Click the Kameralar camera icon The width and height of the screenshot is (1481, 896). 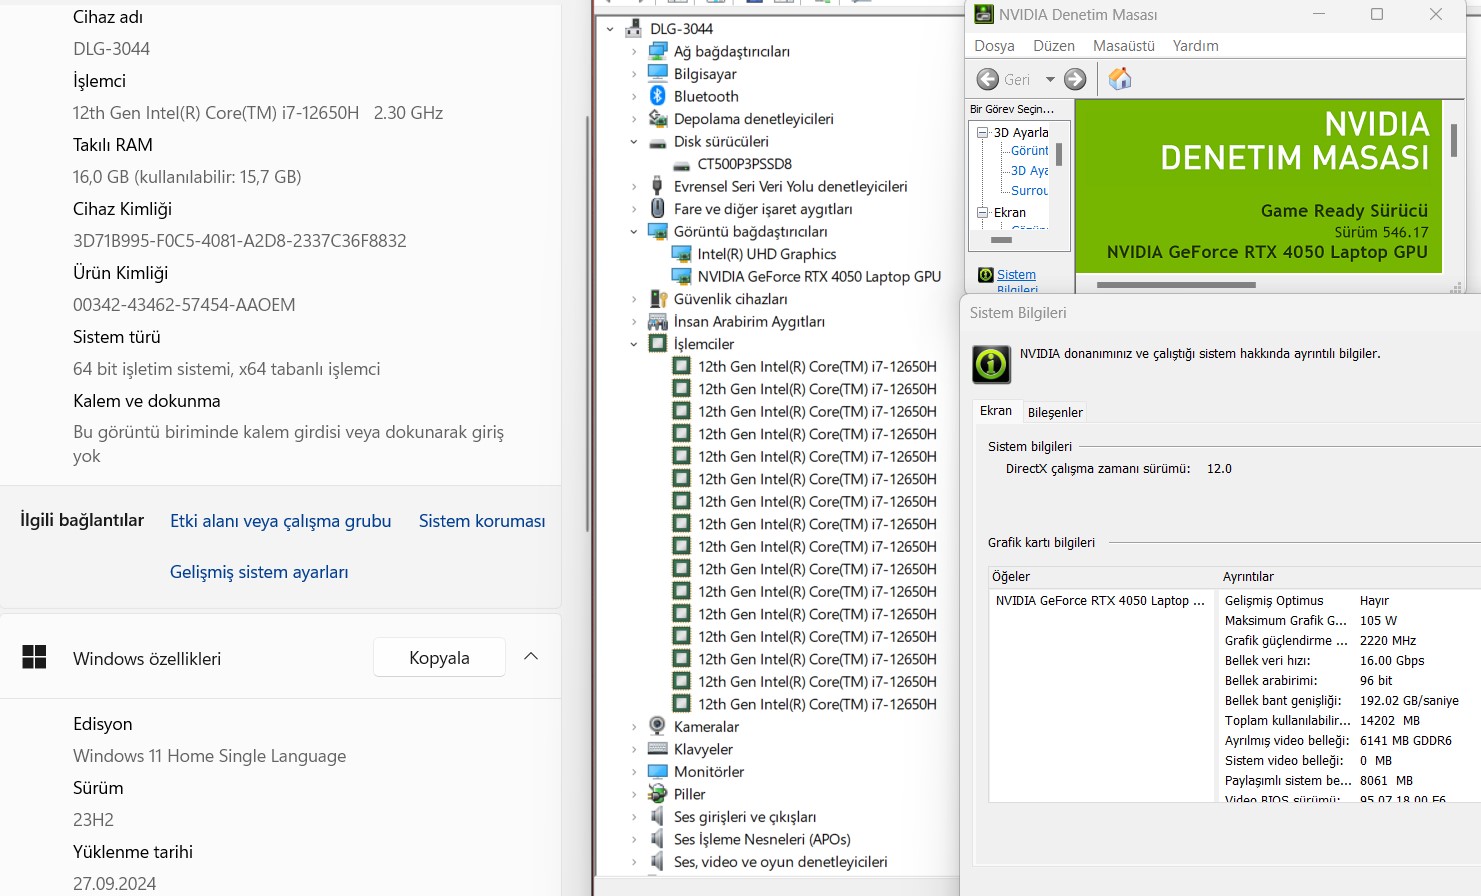click(x=657, y=726)
